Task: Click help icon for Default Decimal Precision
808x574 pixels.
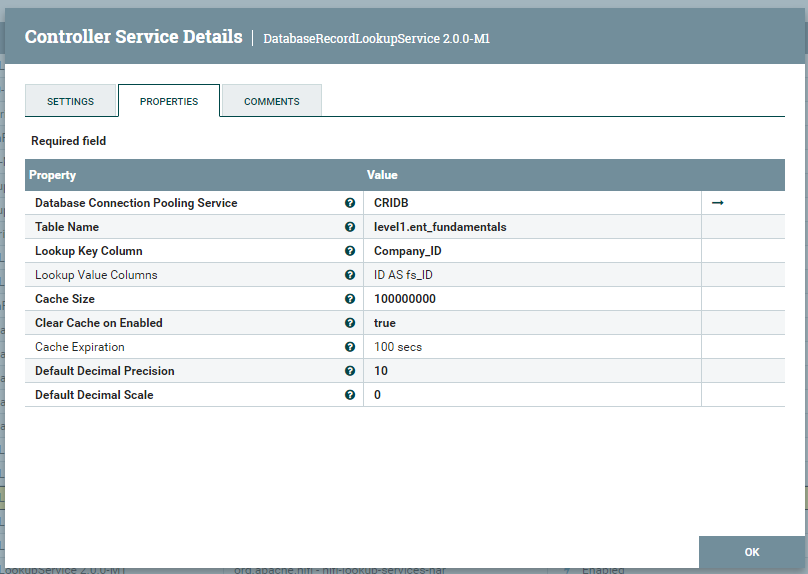Action: point(350,371)
